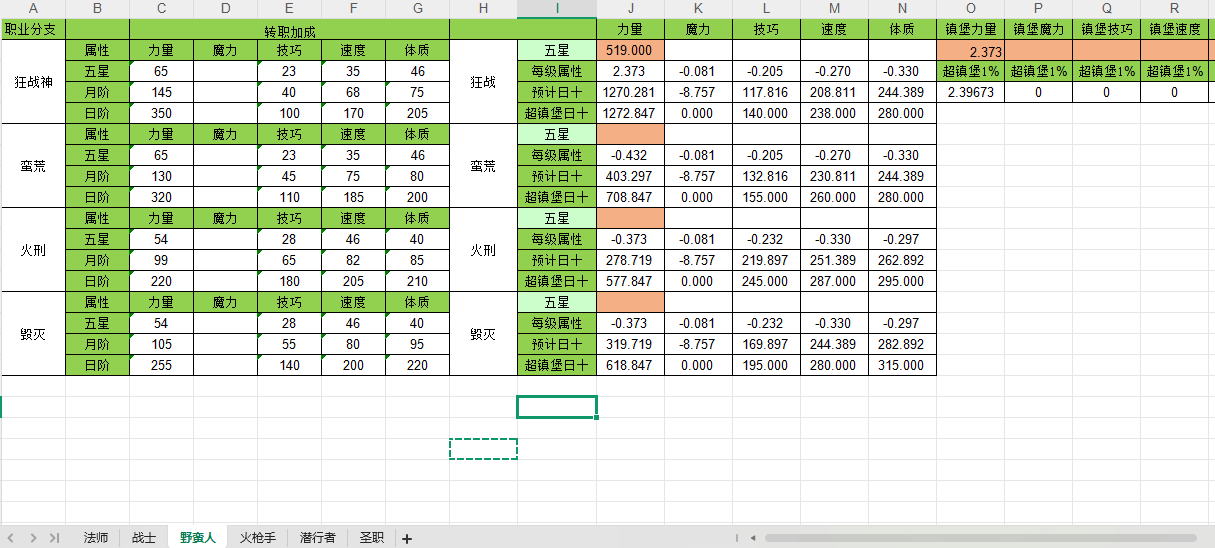Click the 蛮荒 cell in column A
Viewport: 1215px width, 548px height.
coord(33,166)
